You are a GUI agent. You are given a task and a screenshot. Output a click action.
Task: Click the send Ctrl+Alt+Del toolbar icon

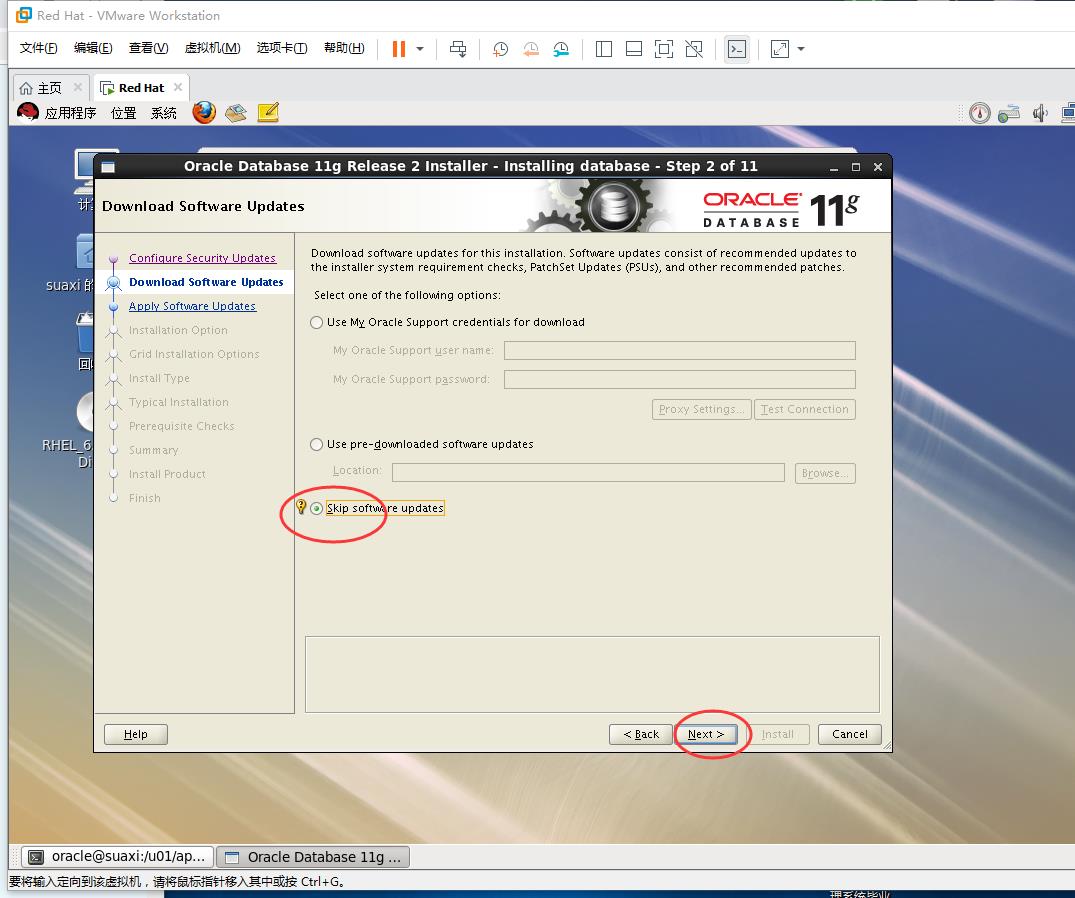pyautogui.click(x=458, y=49)
